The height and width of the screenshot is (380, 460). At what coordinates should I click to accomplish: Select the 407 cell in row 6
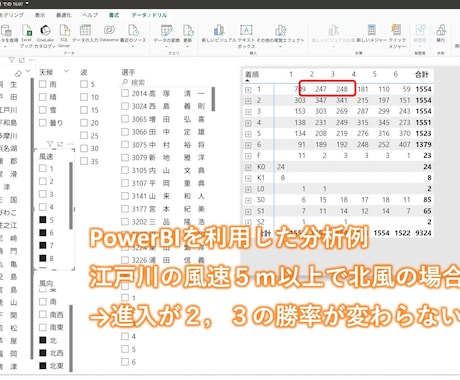click(x=405, y=145)
